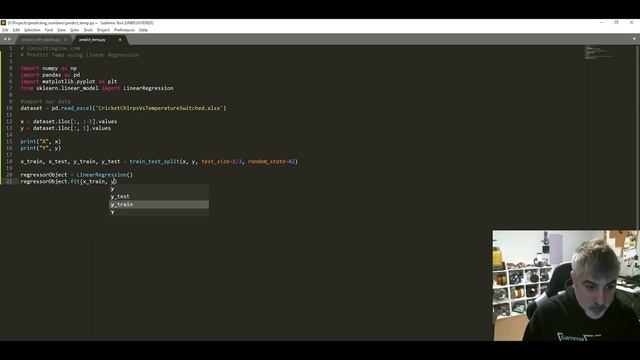The width and height of the screenshot is (640, 360).
Task: Click line number 10 in gutter
Action: [9, 108]
